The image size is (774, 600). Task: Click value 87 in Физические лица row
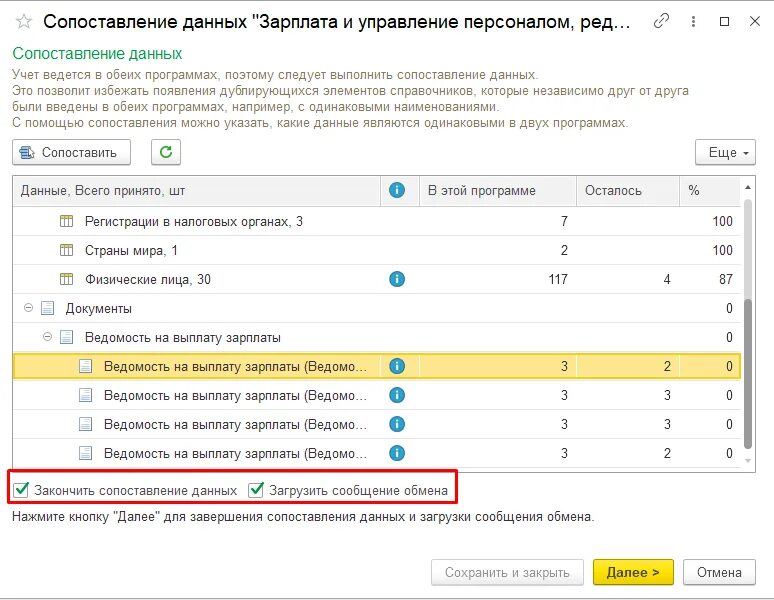point(726,279)
